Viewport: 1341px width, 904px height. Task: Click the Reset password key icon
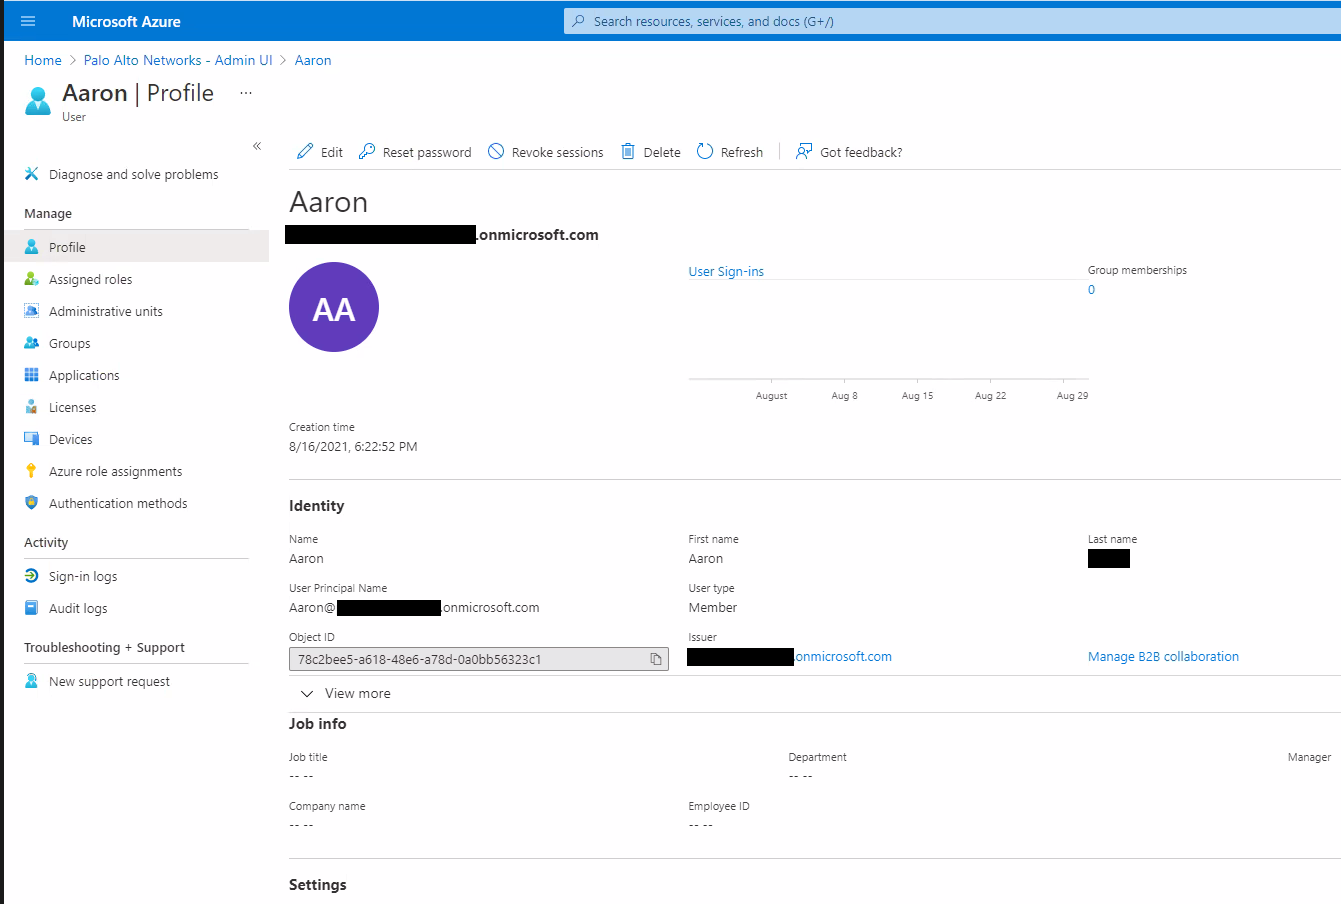pyautogui.click(x=367, y=152)
